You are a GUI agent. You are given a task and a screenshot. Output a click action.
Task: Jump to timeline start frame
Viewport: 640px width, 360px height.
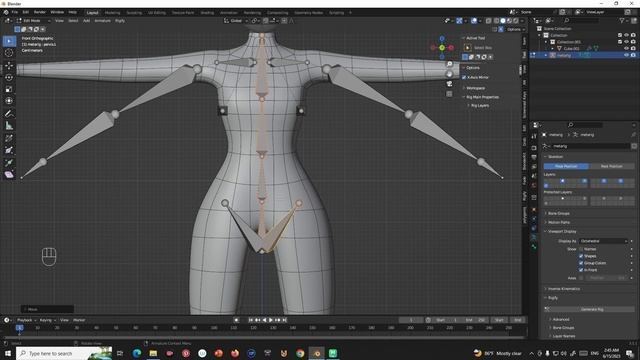click(251, 320)
